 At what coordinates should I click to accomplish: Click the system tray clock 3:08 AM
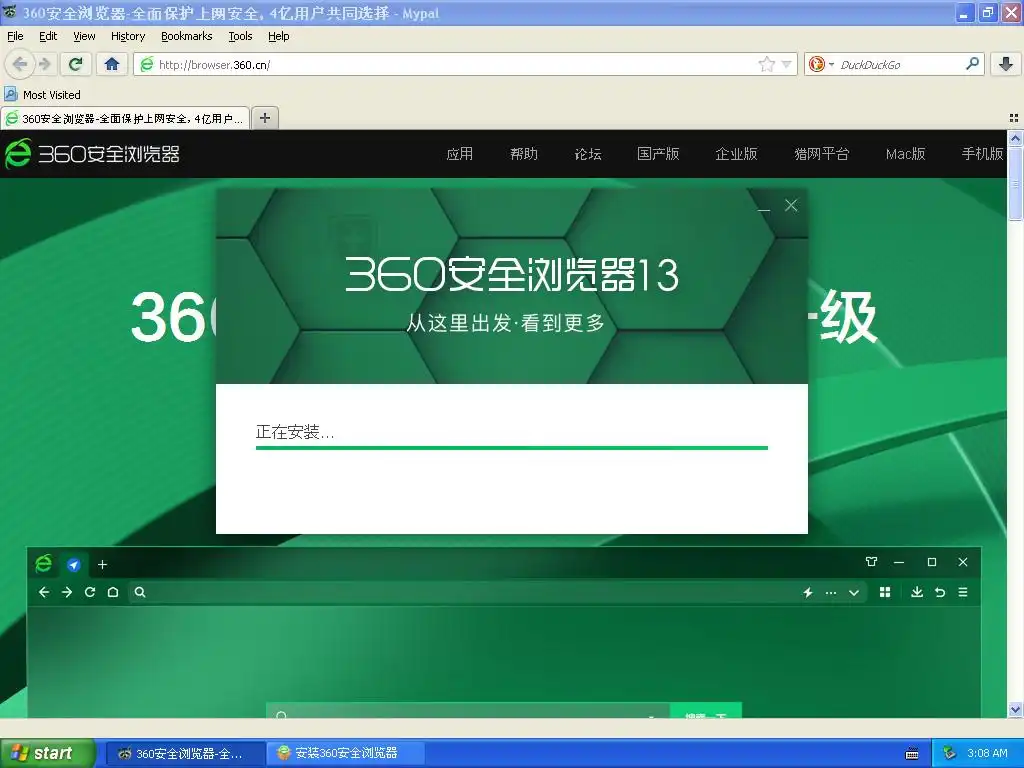pos(987,754)
